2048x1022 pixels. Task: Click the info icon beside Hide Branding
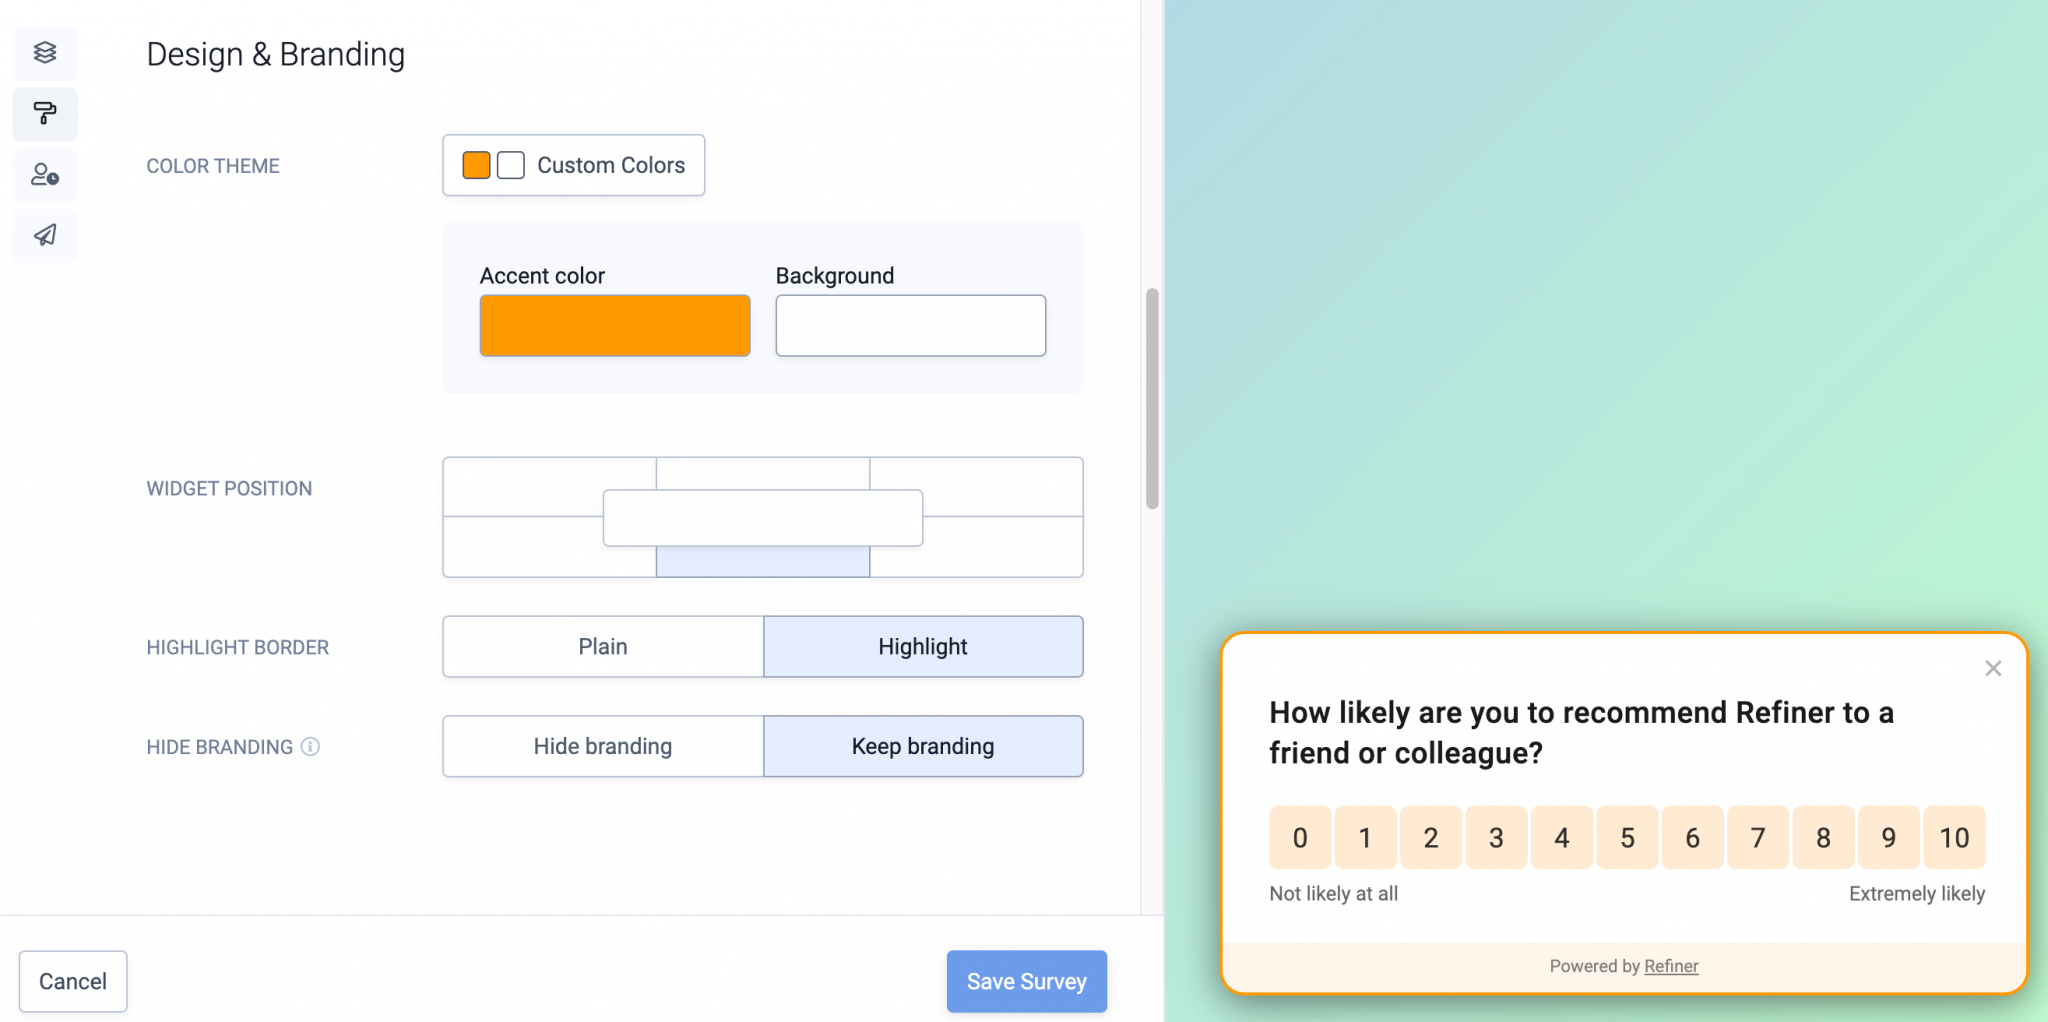[310, 746]
